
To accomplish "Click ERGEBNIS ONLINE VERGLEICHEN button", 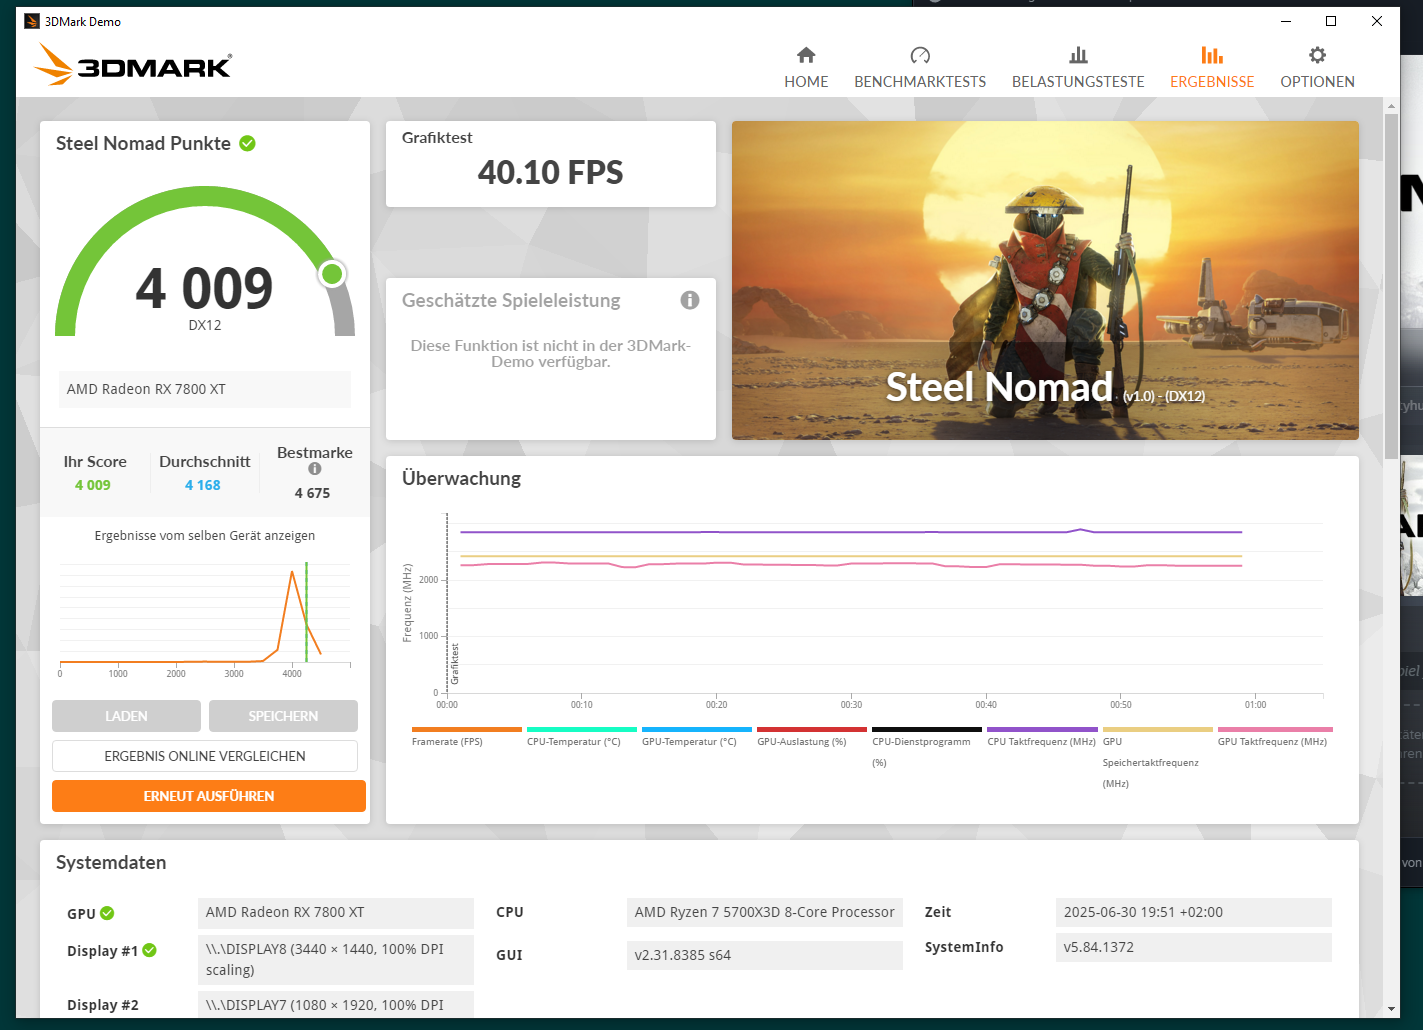I will point(205,756).
